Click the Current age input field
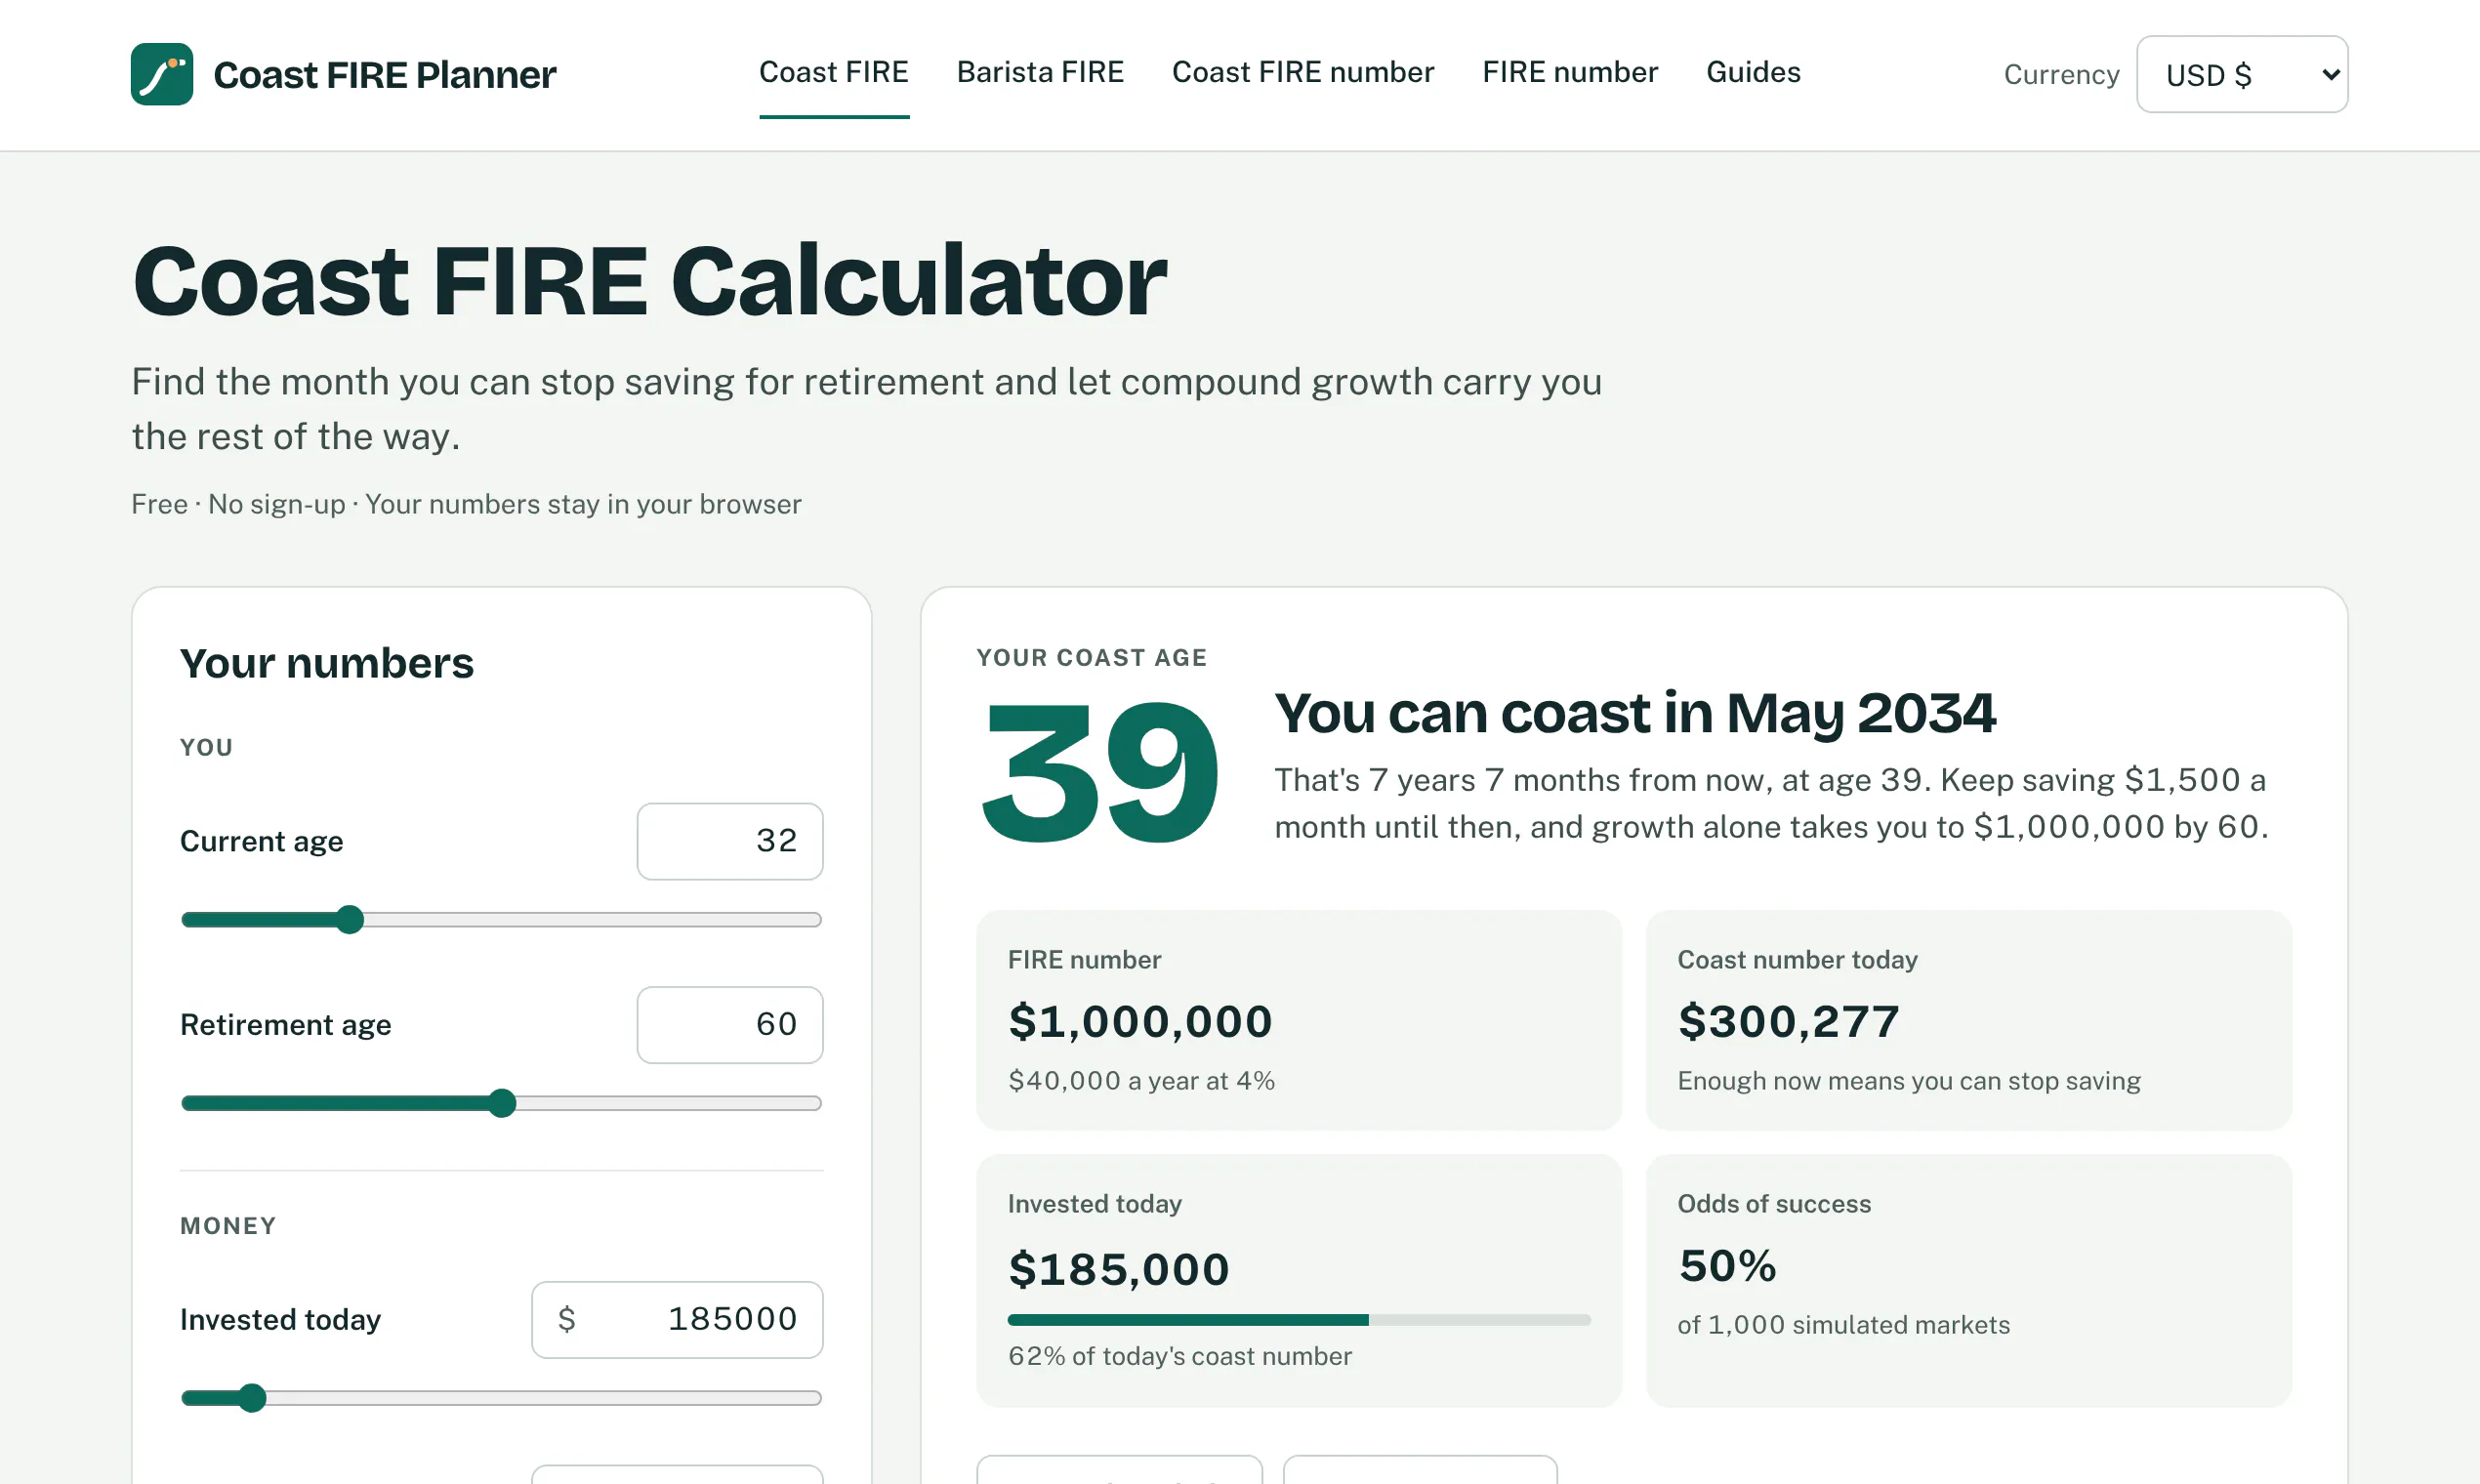 click(730, 841)
